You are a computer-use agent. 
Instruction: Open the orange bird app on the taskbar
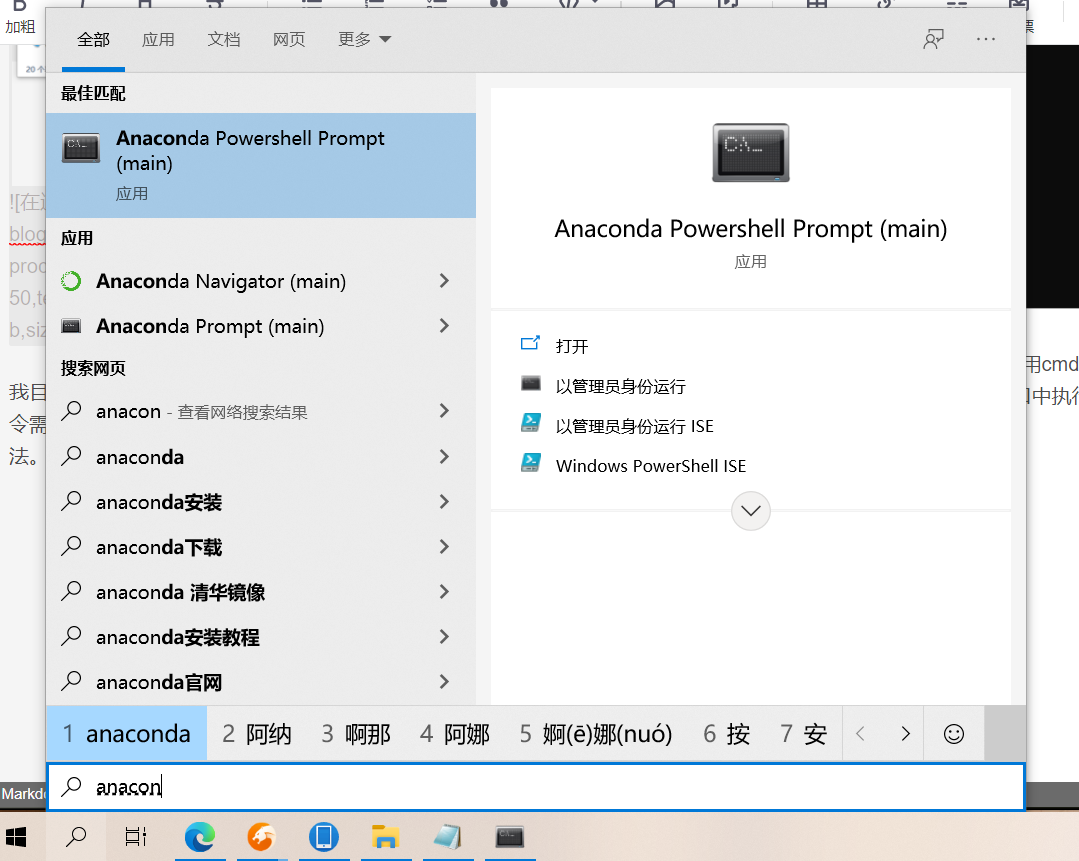[x=261, y=836]
